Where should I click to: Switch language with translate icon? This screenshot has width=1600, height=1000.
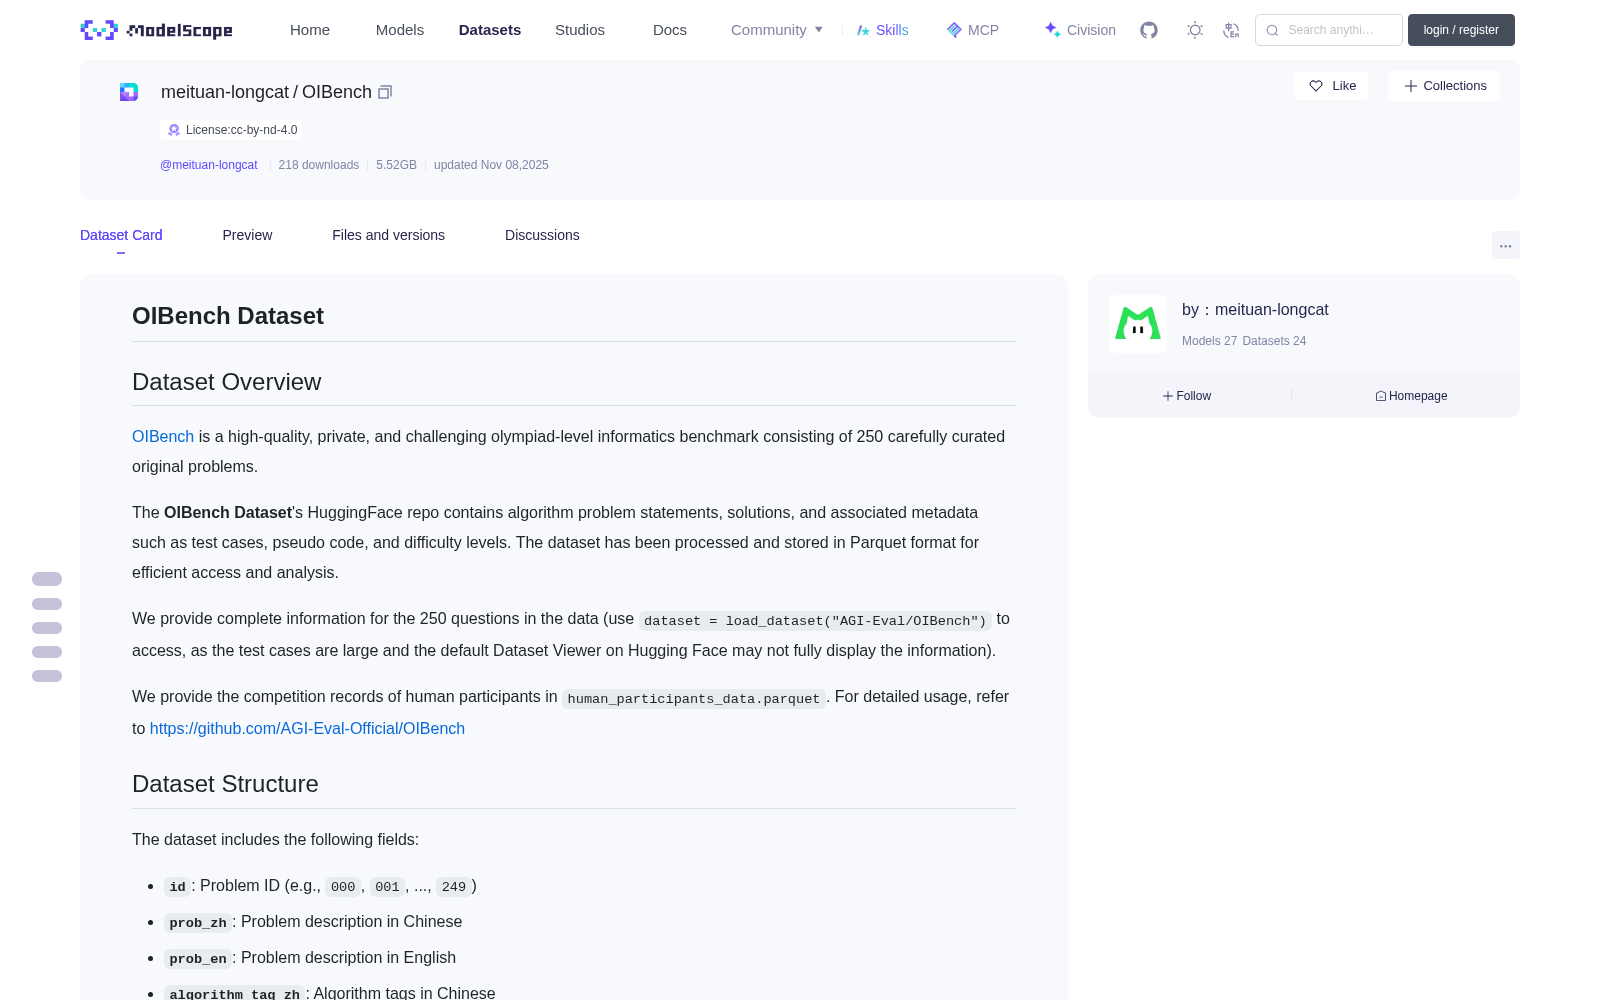point(1231,30)
